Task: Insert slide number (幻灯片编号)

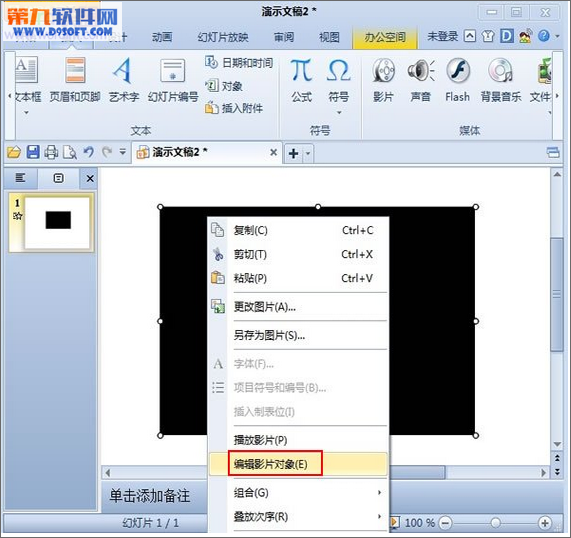Action: click(x=173, y=80)
